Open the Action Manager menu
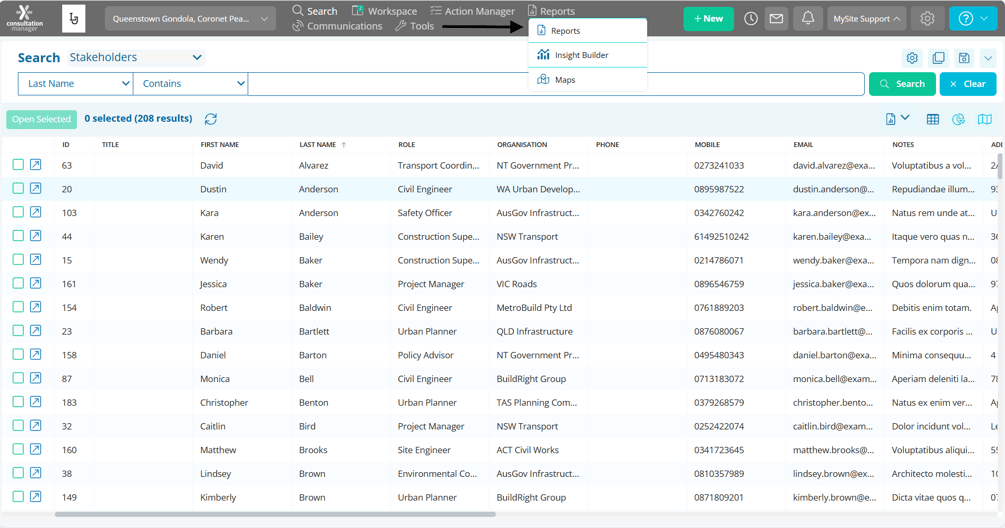This screenshot has width=1005, height=528. point(472,11)
